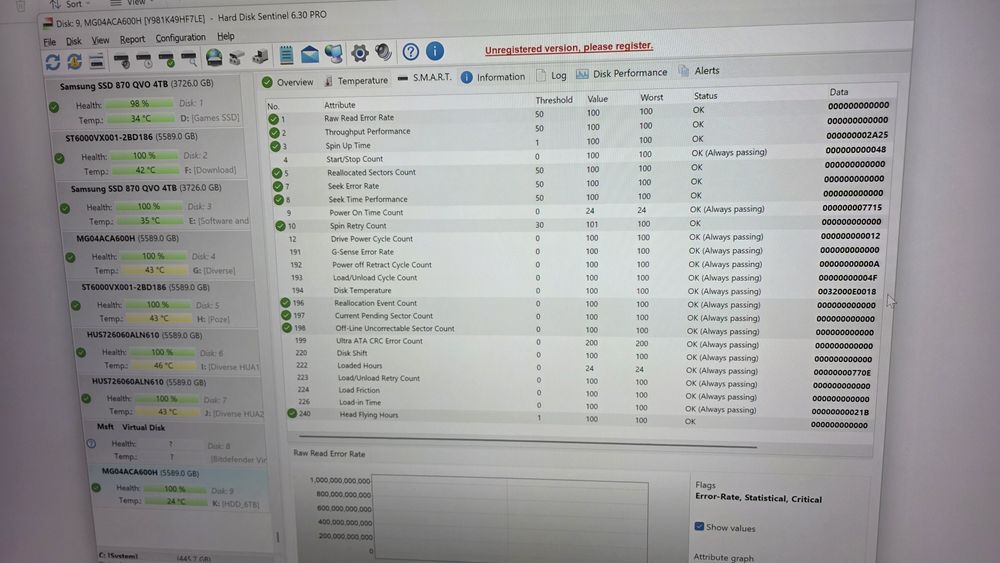Image resolution: width=1000 pixels, height=563 pixels.
Task: Toggle the Show values checkbox
Action: pos(699,527)
